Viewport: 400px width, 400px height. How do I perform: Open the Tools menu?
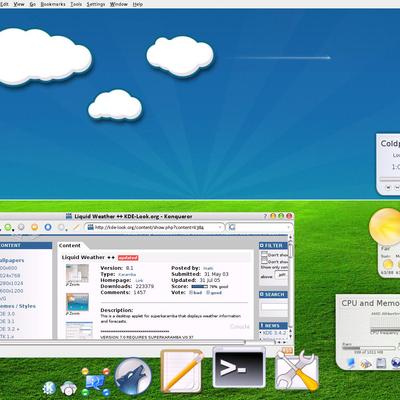pyautogui.click(x=76, y=4)
